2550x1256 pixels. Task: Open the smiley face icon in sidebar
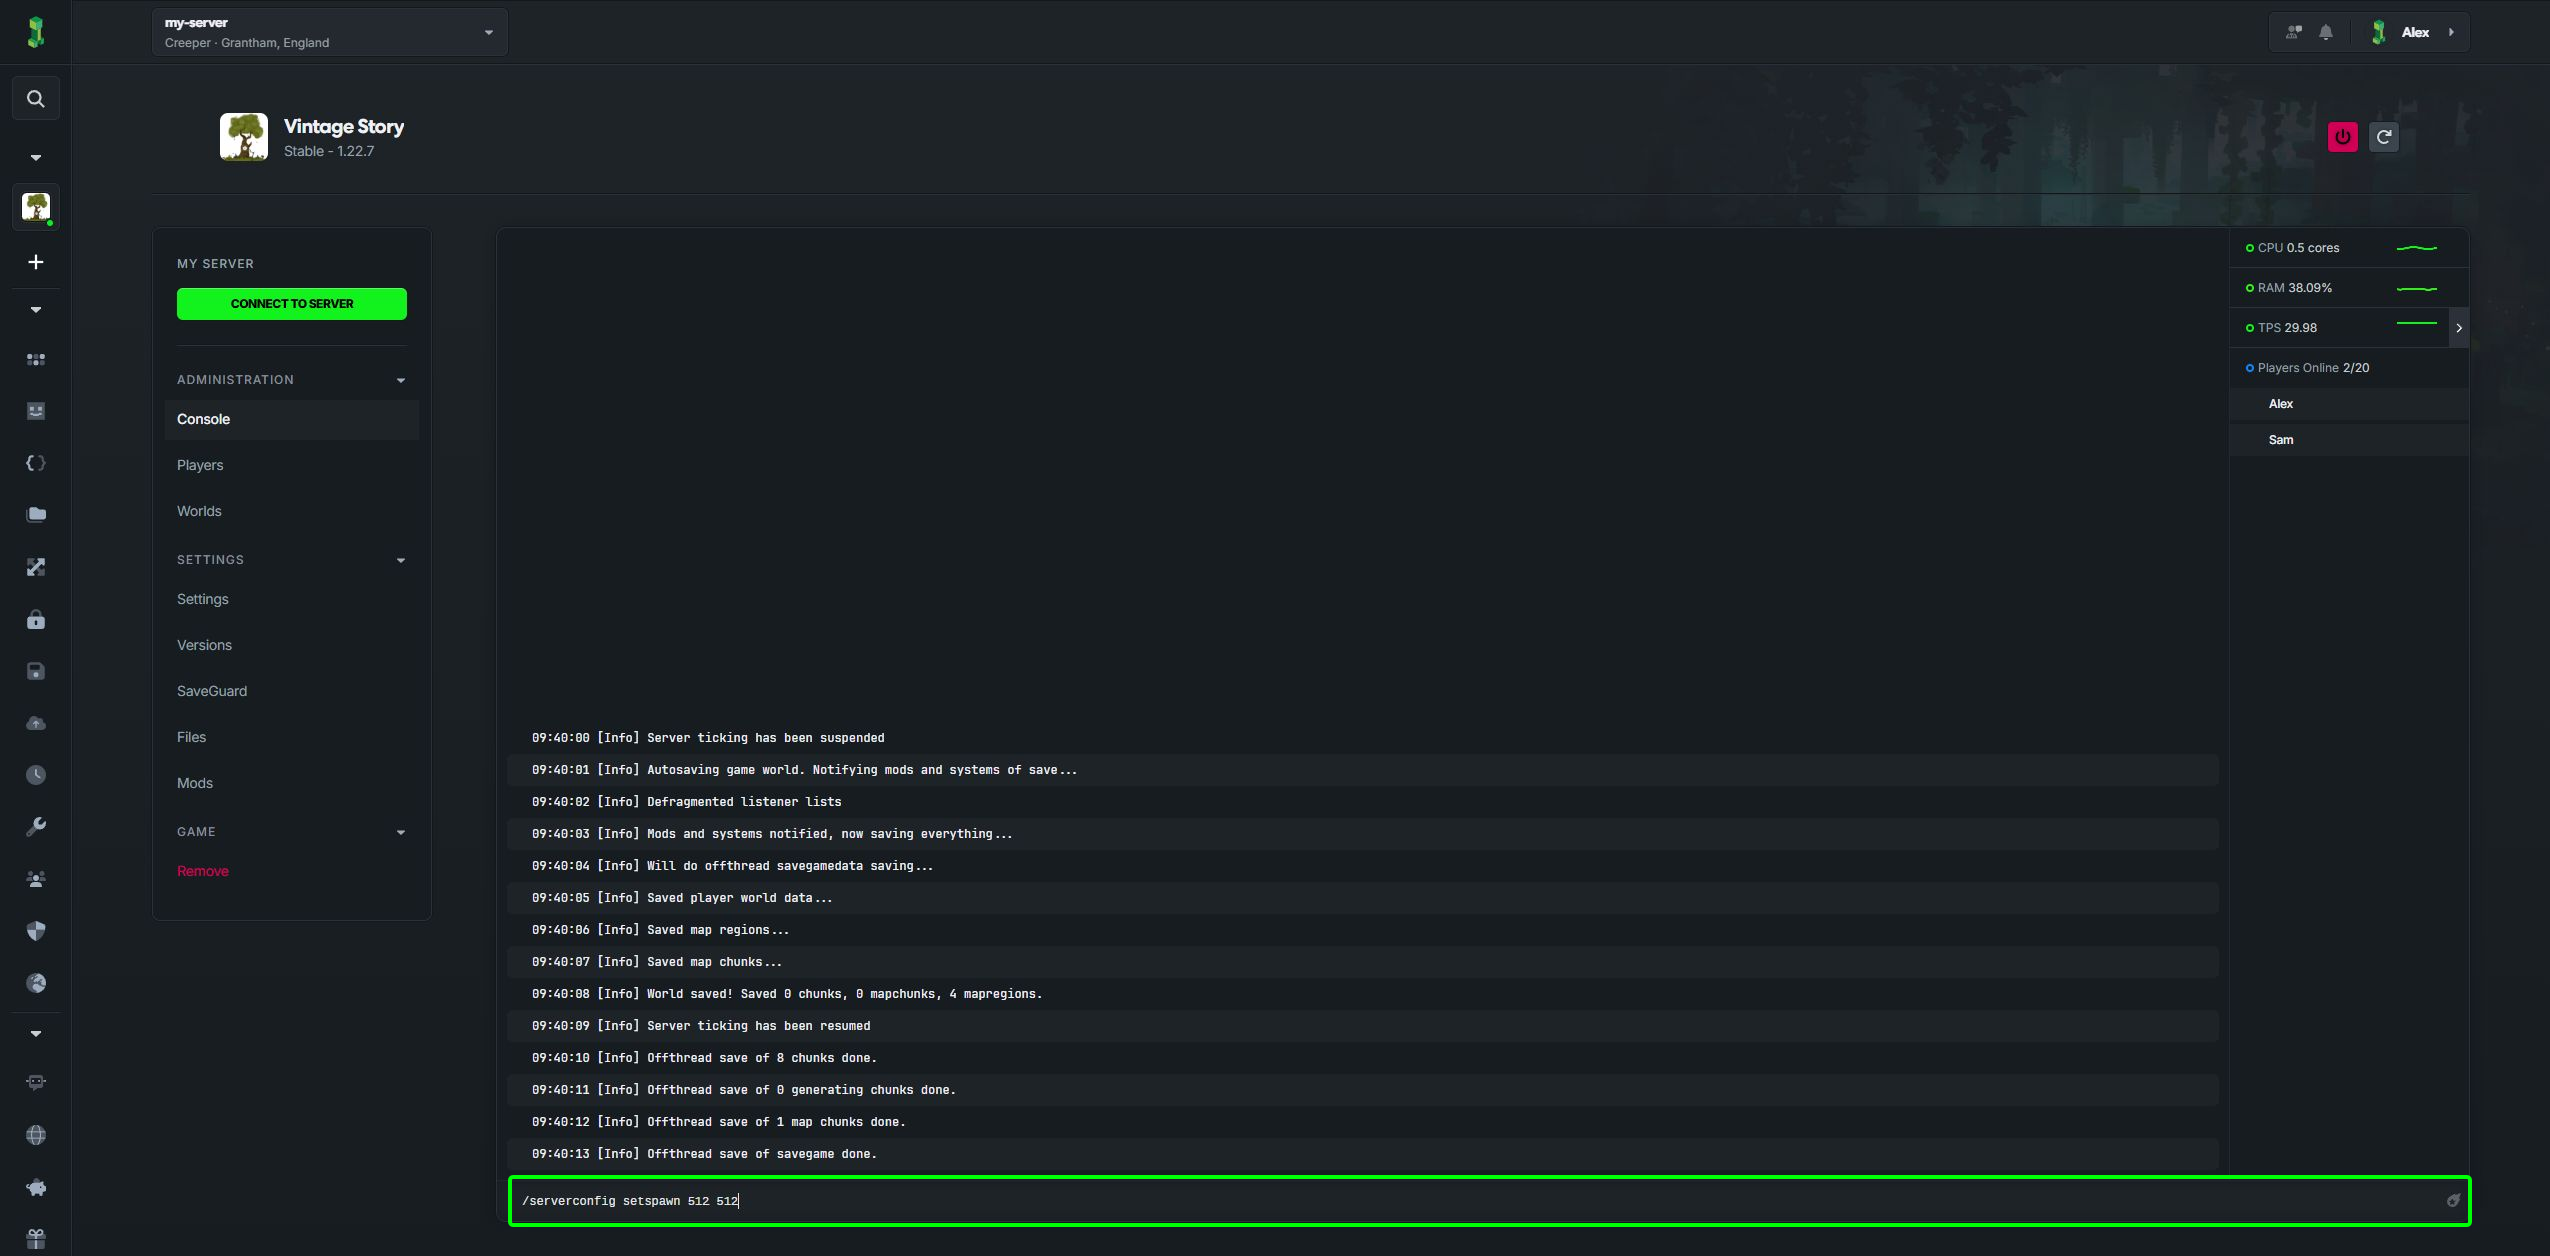coord(36,411)
